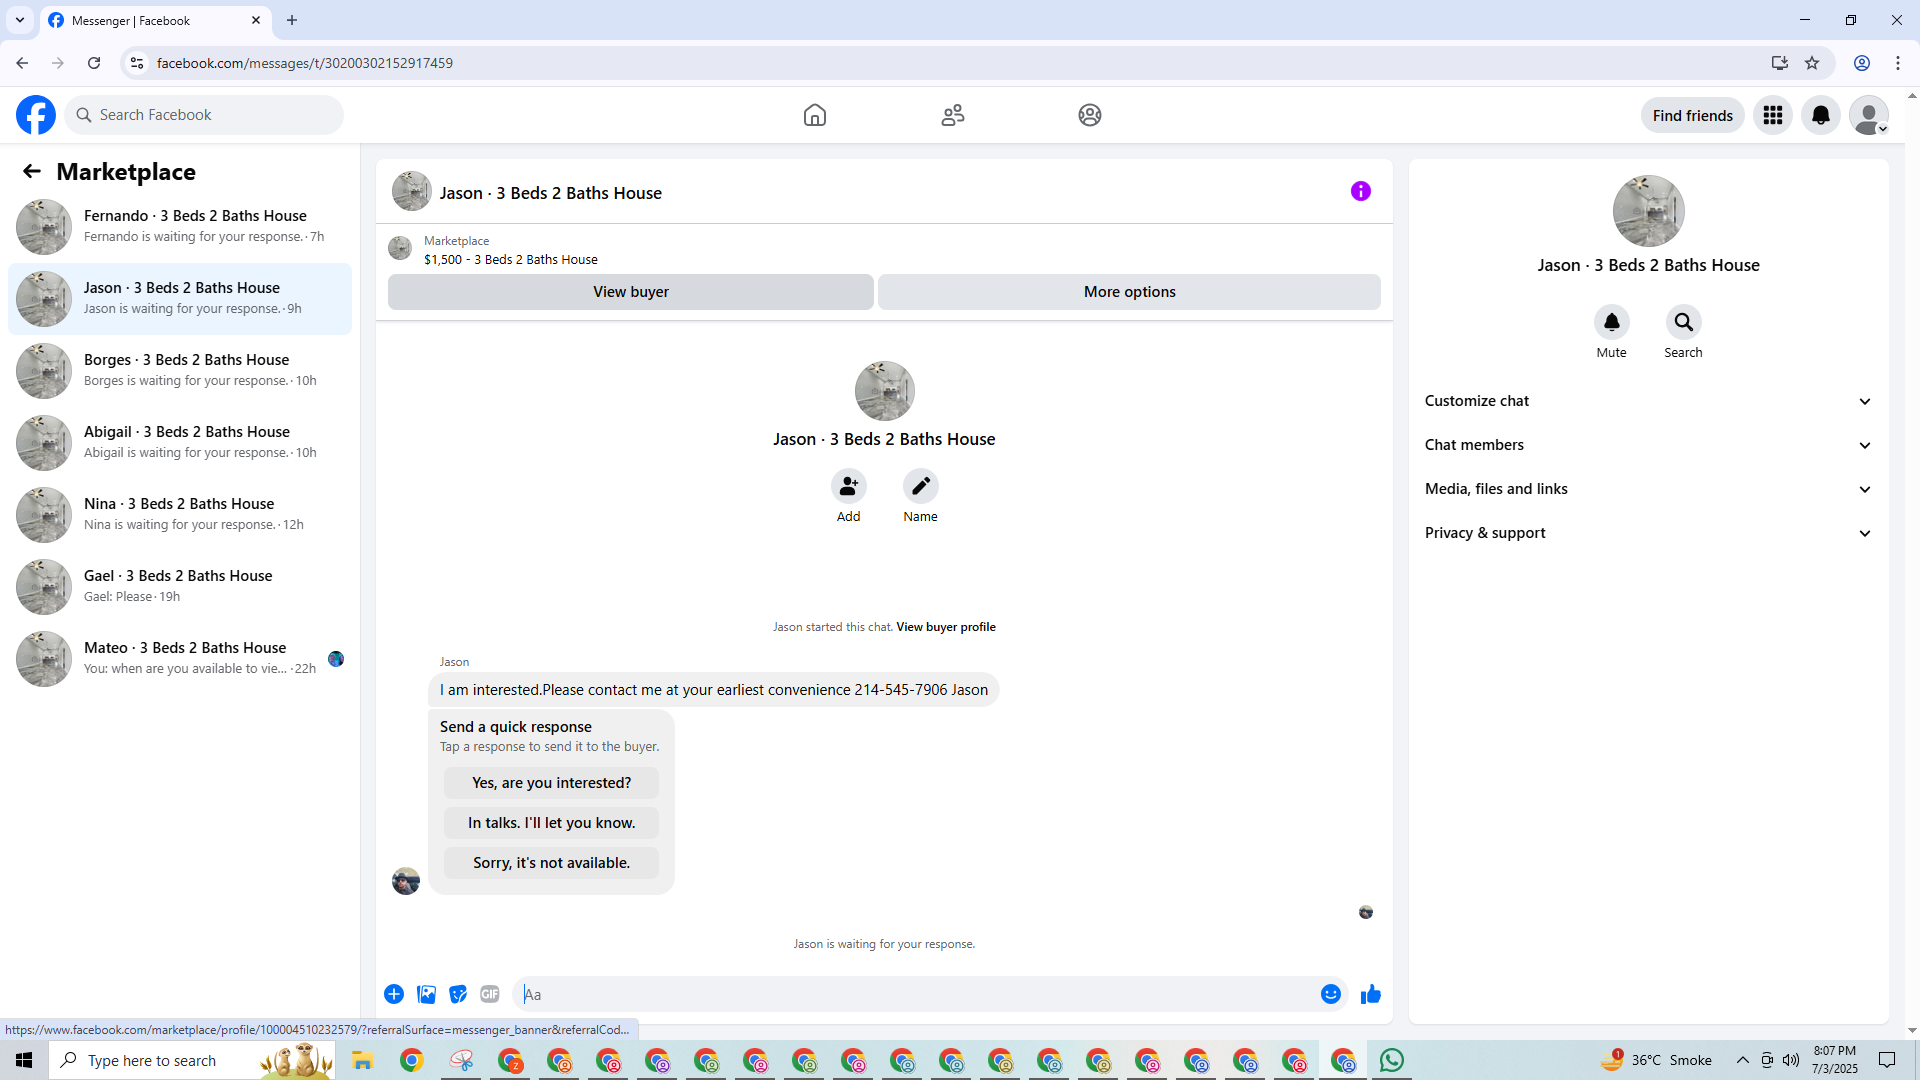Click the purple conversation info icon
Image resolution: width=1920 pixels, height=1080 pixels.
(x=1360, y=191)
